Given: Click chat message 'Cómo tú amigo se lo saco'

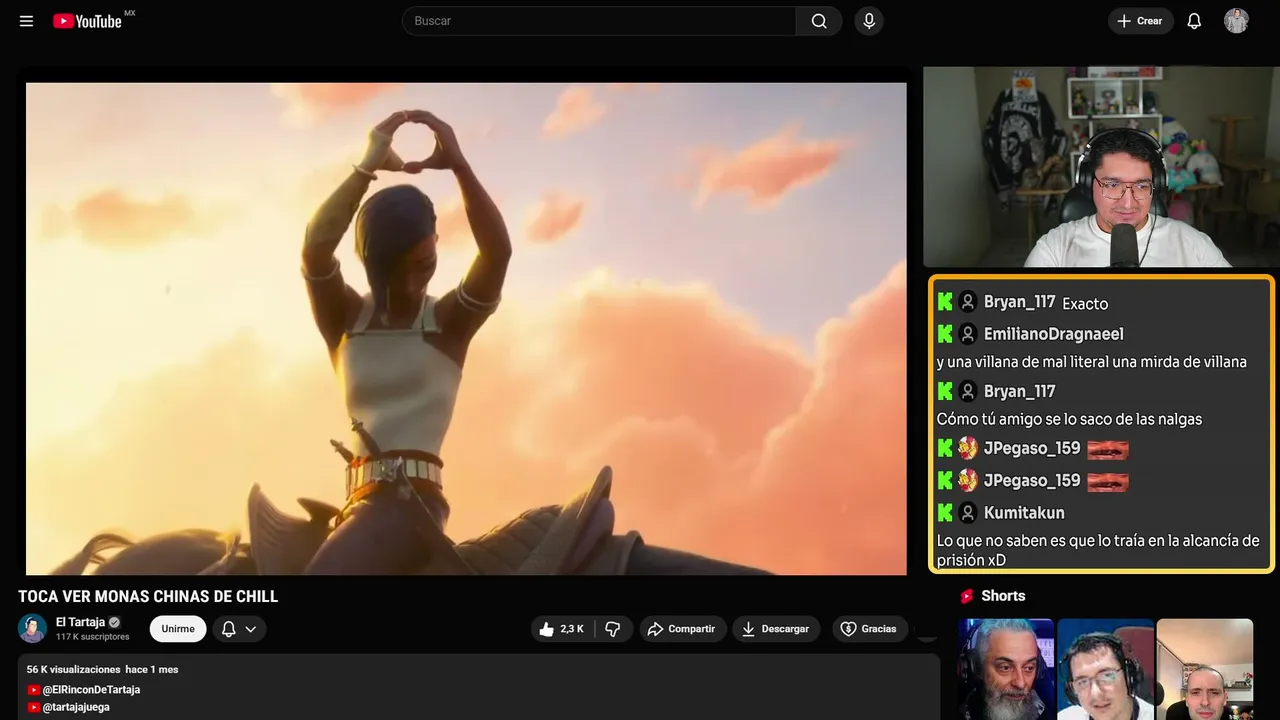Looking at the screenshot, I should (1069, 420).
